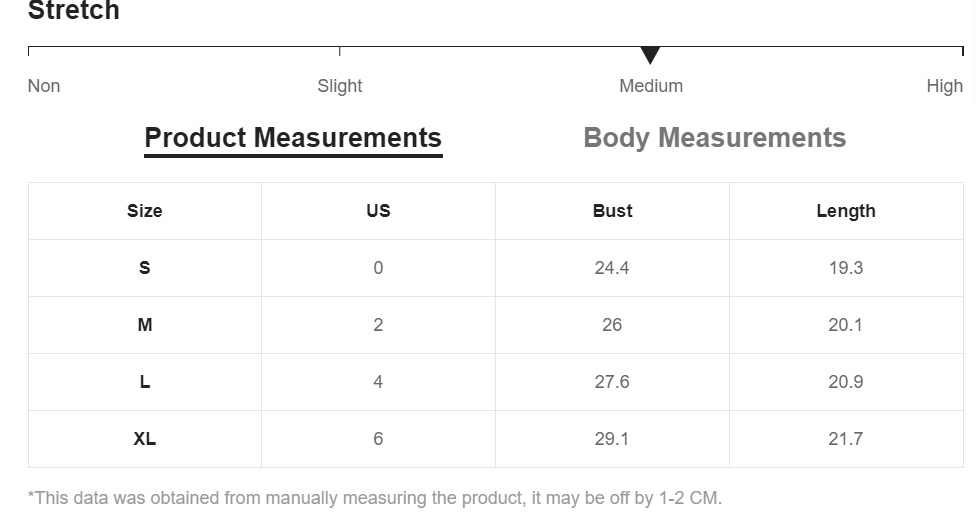This screenshot has height=528, width=976.
Task: Click the stretch indicator triangle marker
Action: (650, 55)
